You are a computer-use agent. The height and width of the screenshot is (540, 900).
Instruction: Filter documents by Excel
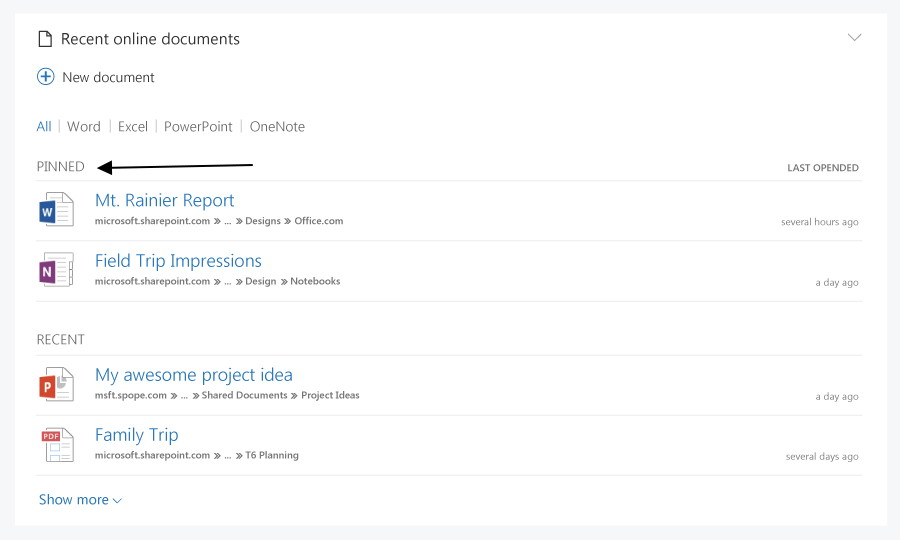tap(133, 126)
